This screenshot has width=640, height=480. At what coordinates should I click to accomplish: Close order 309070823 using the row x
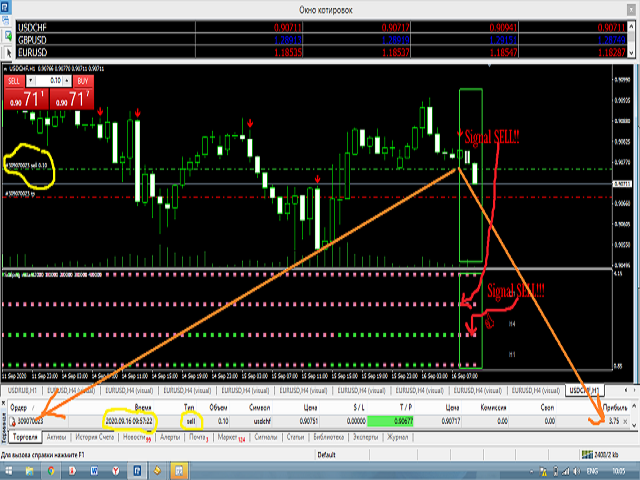coord(625,422)
